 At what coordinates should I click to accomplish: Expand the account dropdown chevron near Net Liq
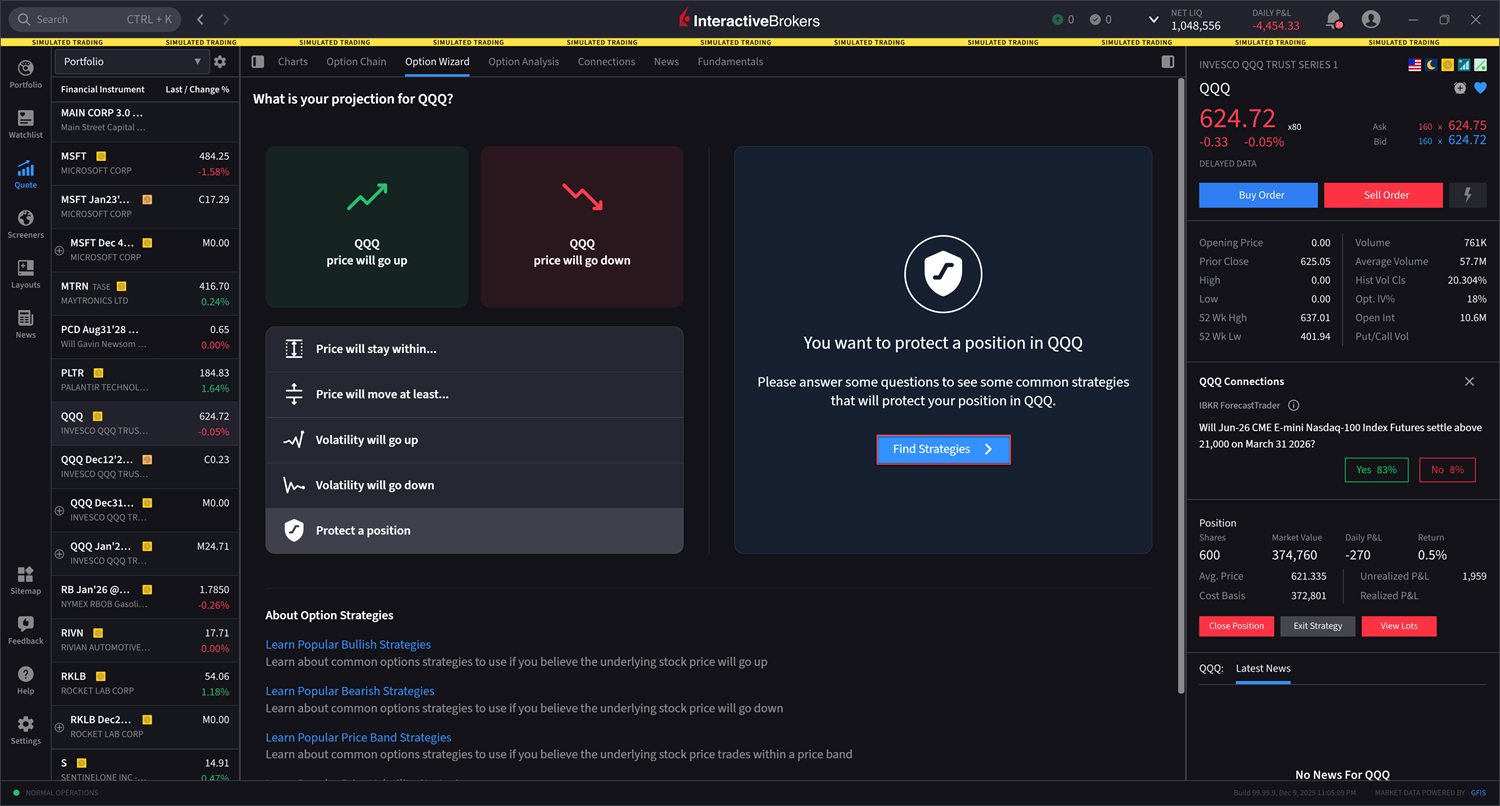point(1153,19)
